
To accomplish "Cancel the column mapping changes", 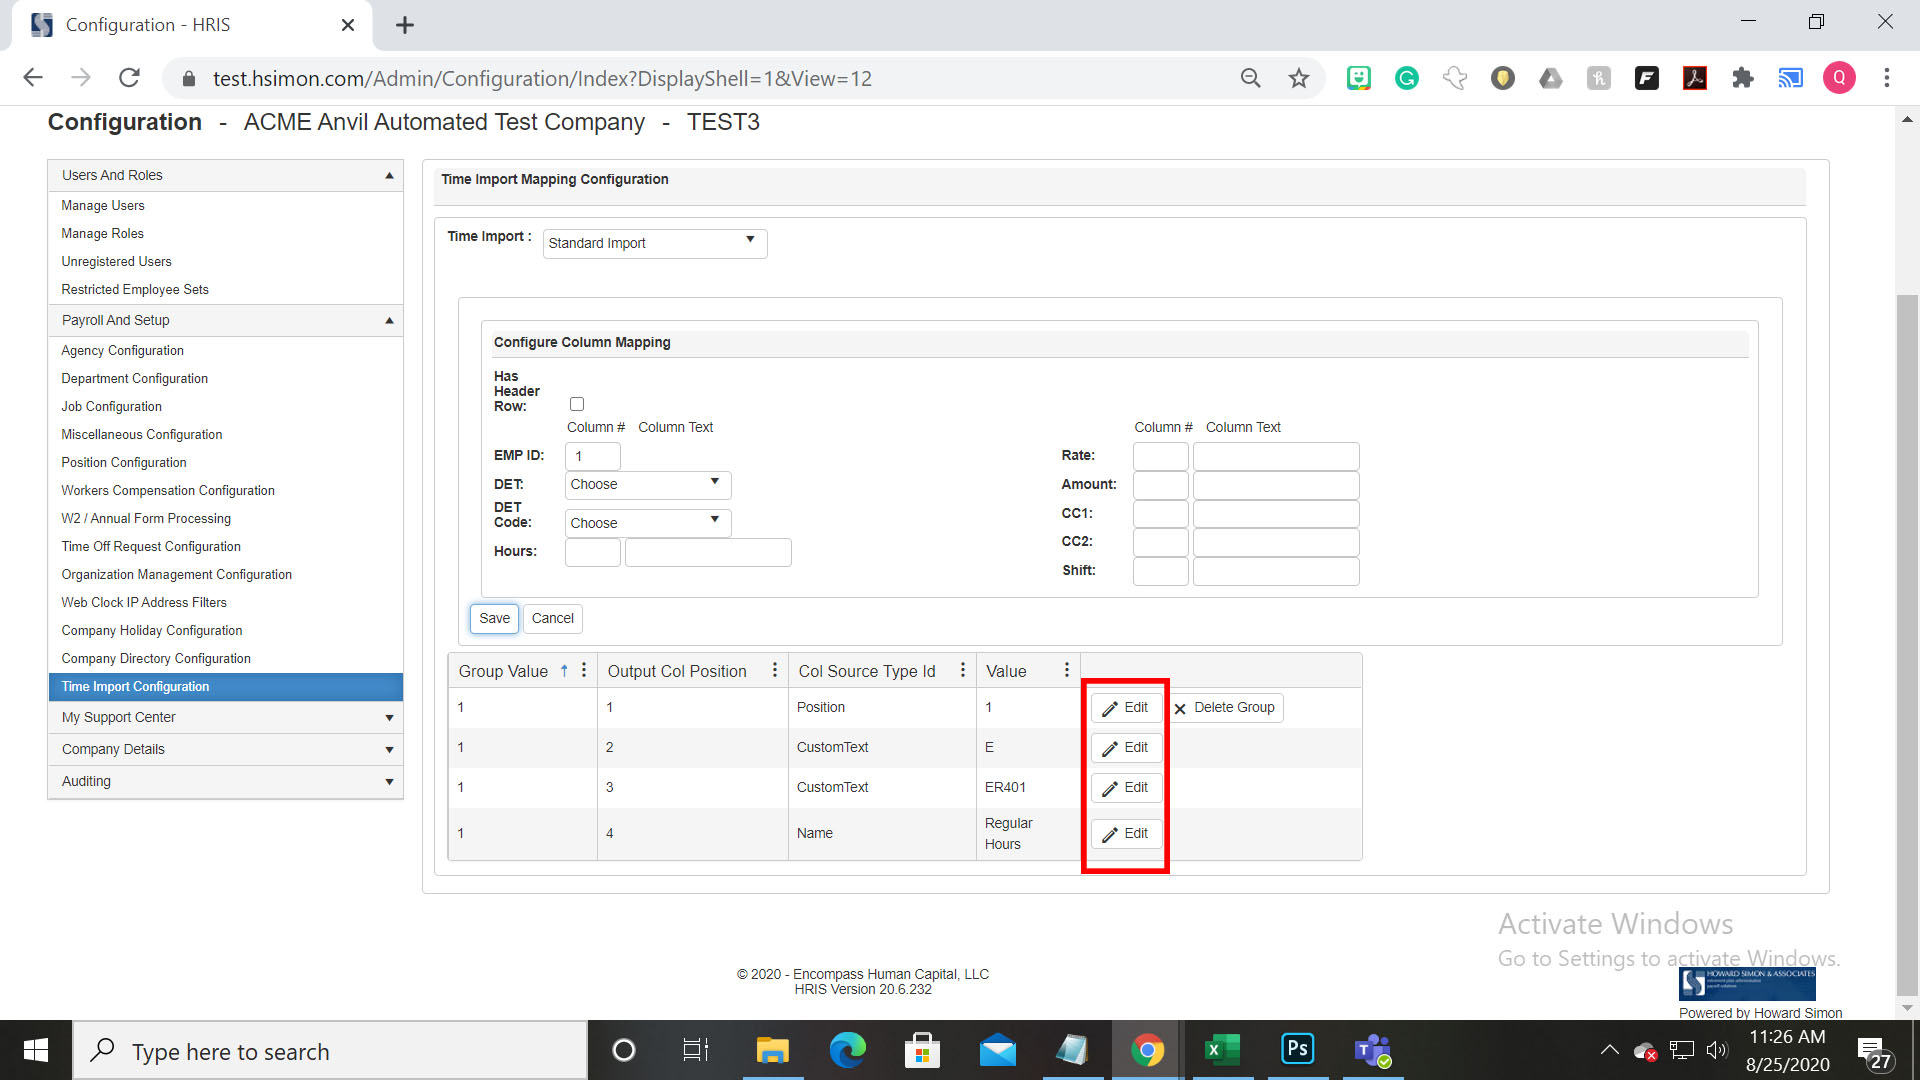I will [x=552, y=618].
